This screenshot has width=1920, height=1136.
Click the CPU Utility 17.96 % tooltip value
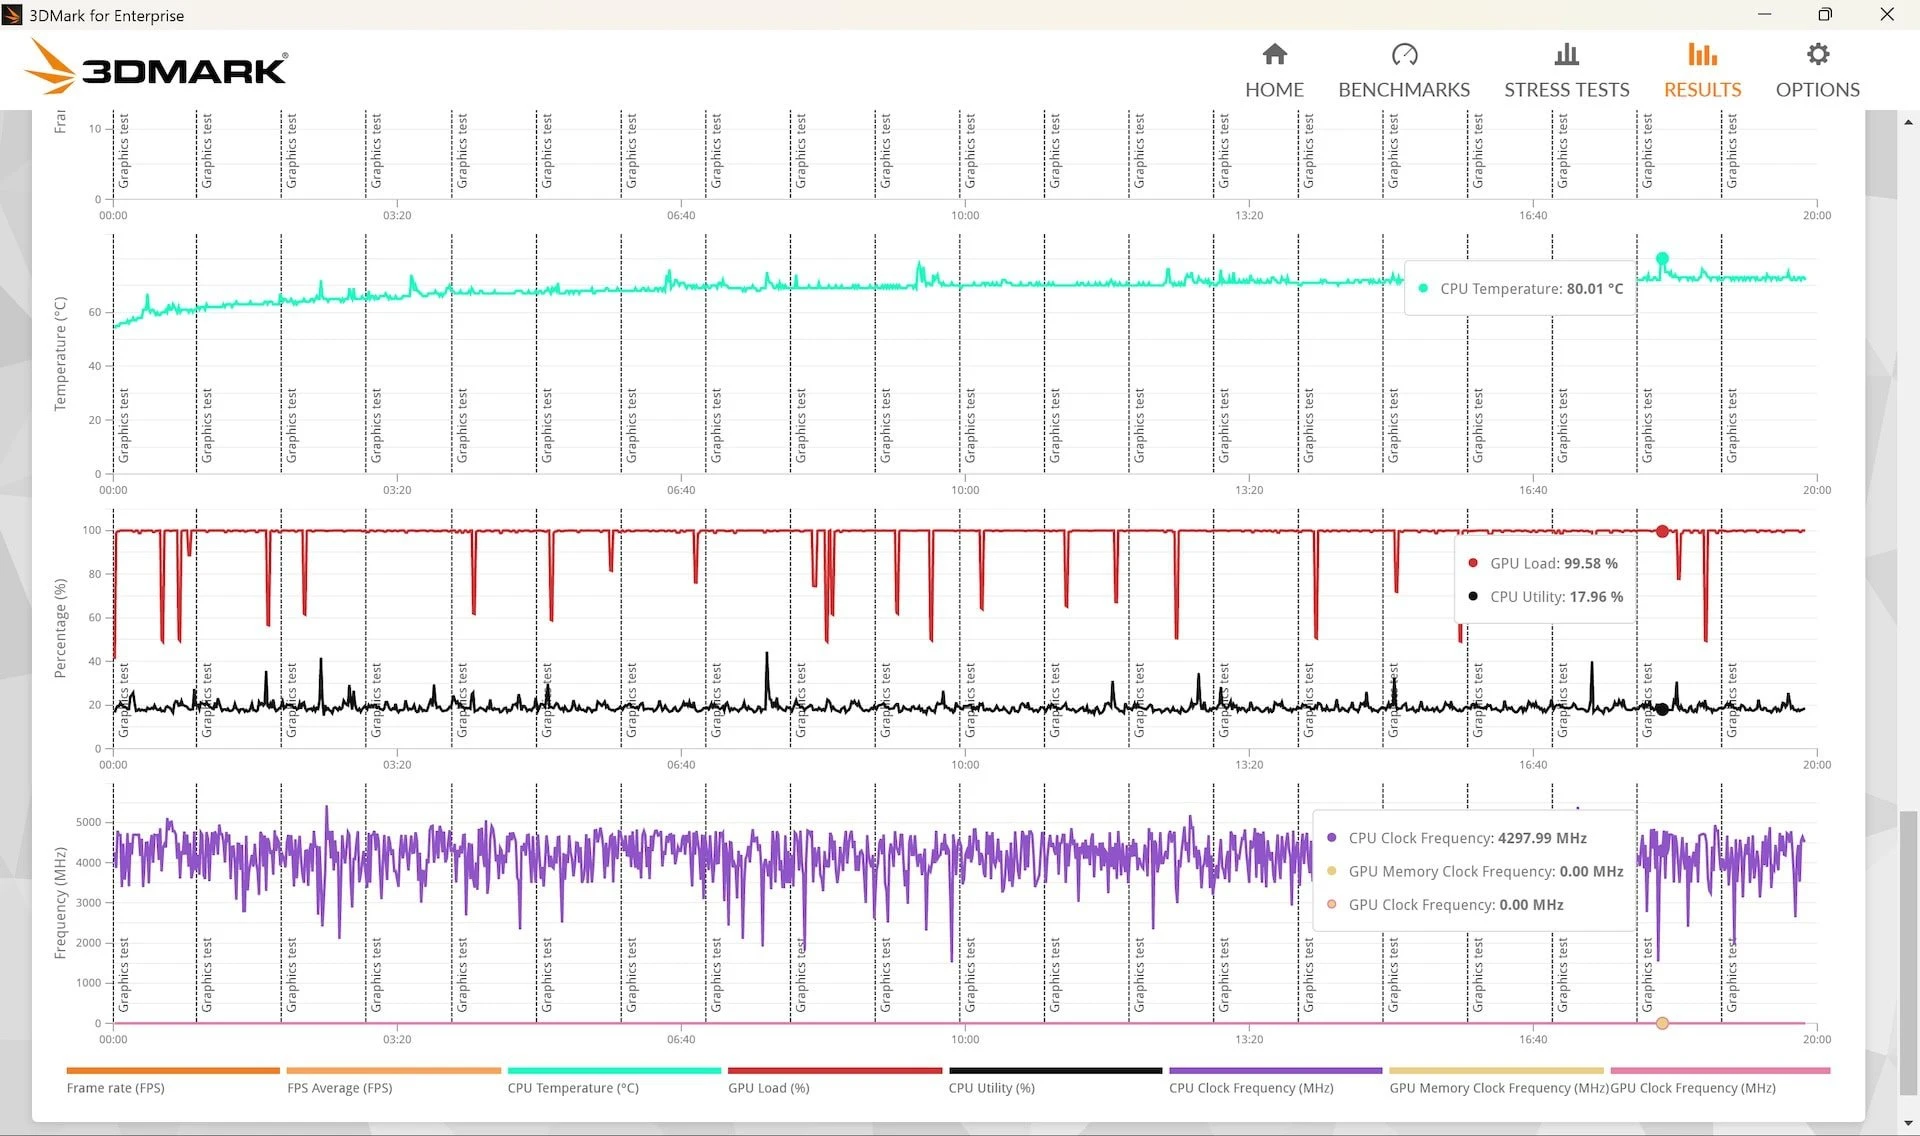(1596, 596)
